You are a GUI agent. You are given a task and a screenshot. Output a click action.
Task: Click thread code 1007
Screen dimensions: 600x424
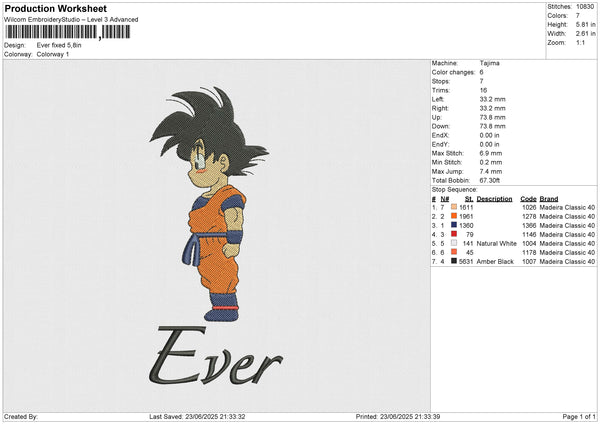(x=529, y=262)
